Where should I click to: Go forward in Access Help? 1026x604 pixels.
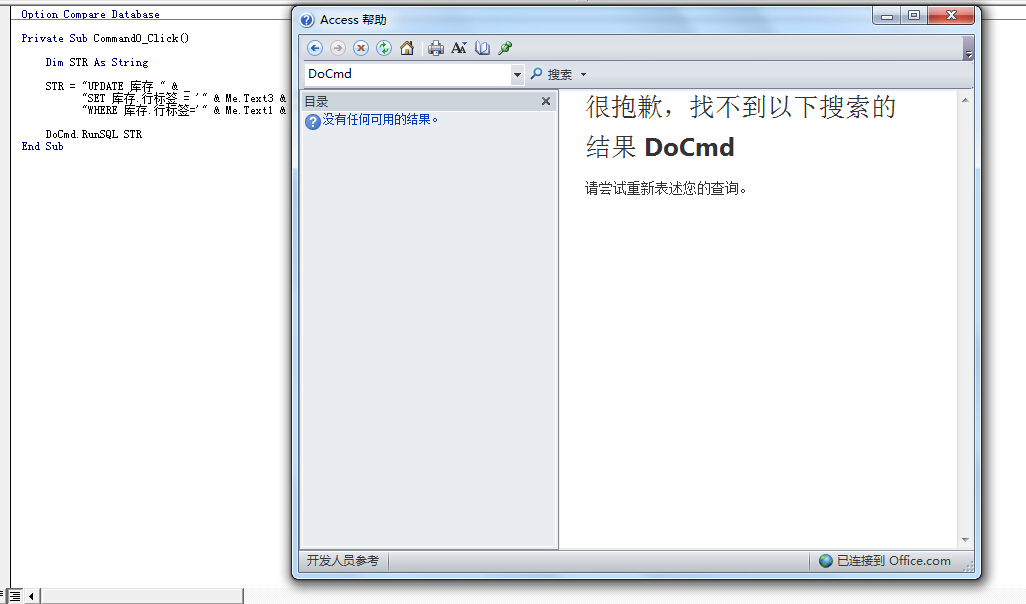tap(338, 48)
